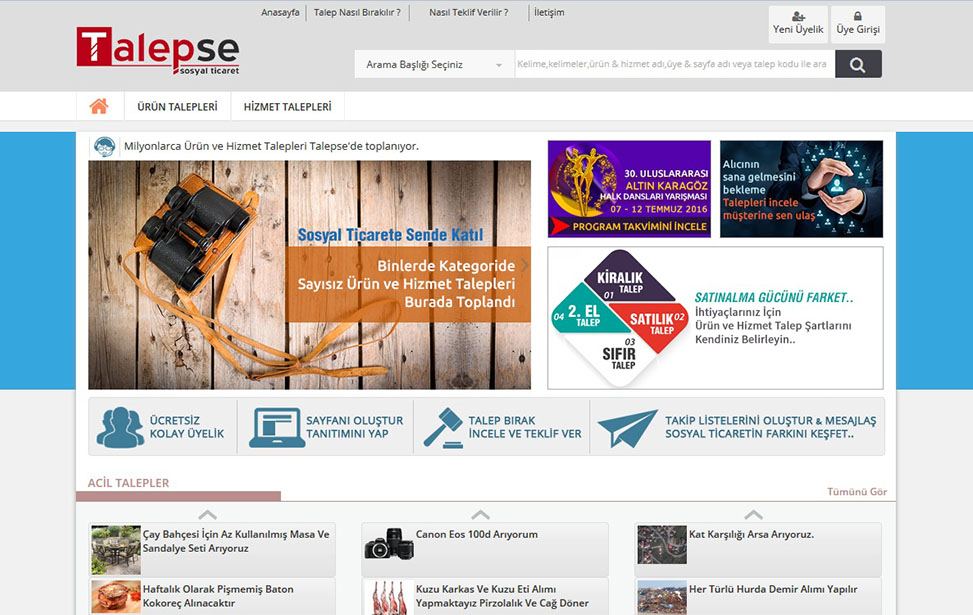973x615 pixels.
Task: Click up chevron above middle Acil Talepler column
Action: [480, 514]
